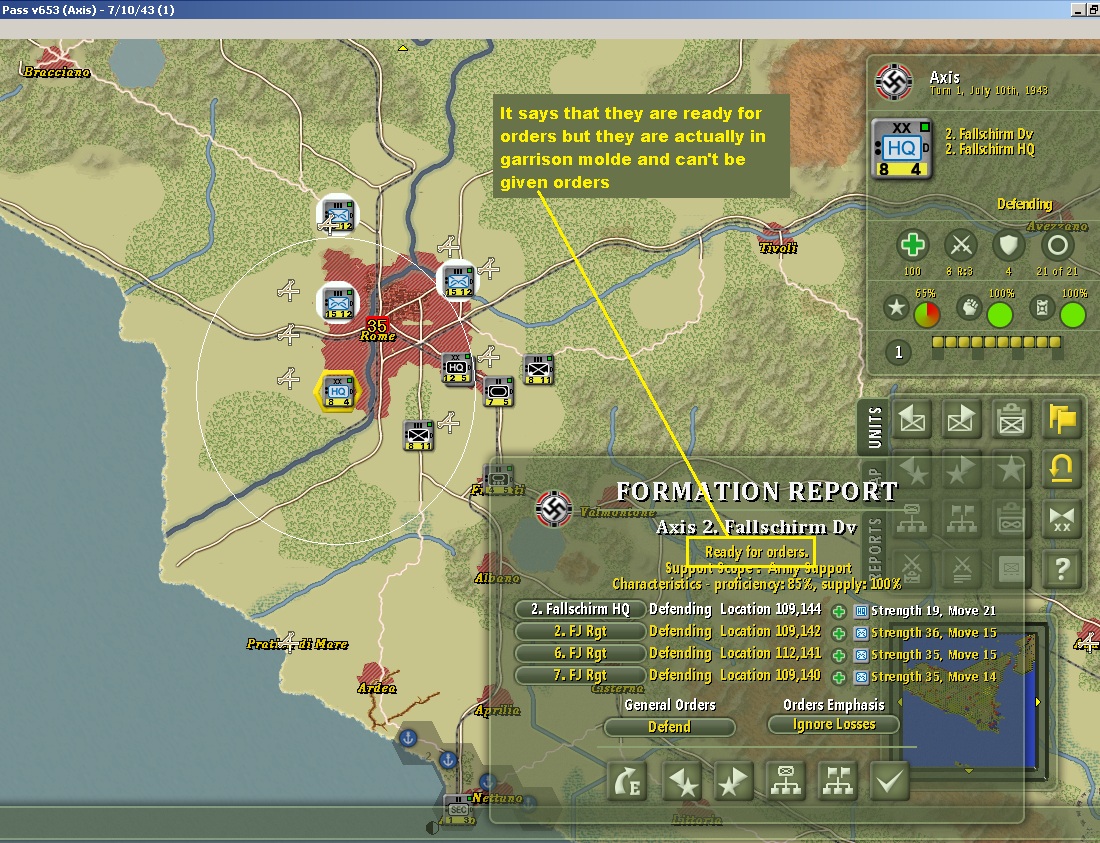Click the yellow flags icon
1100x843 pixels.
[1061, 420]
